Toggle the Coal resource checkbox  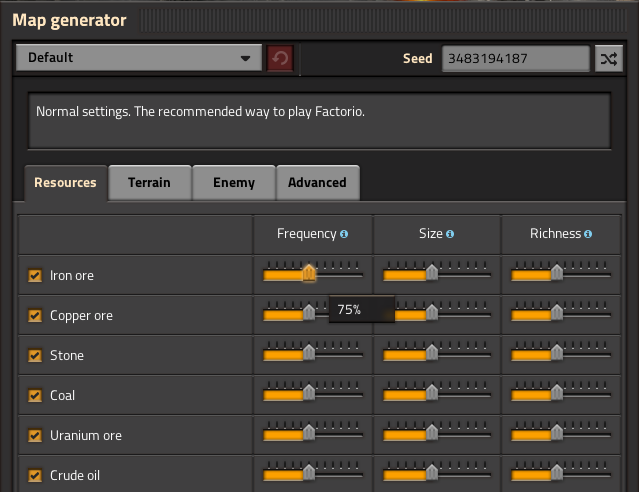(35, 395)
